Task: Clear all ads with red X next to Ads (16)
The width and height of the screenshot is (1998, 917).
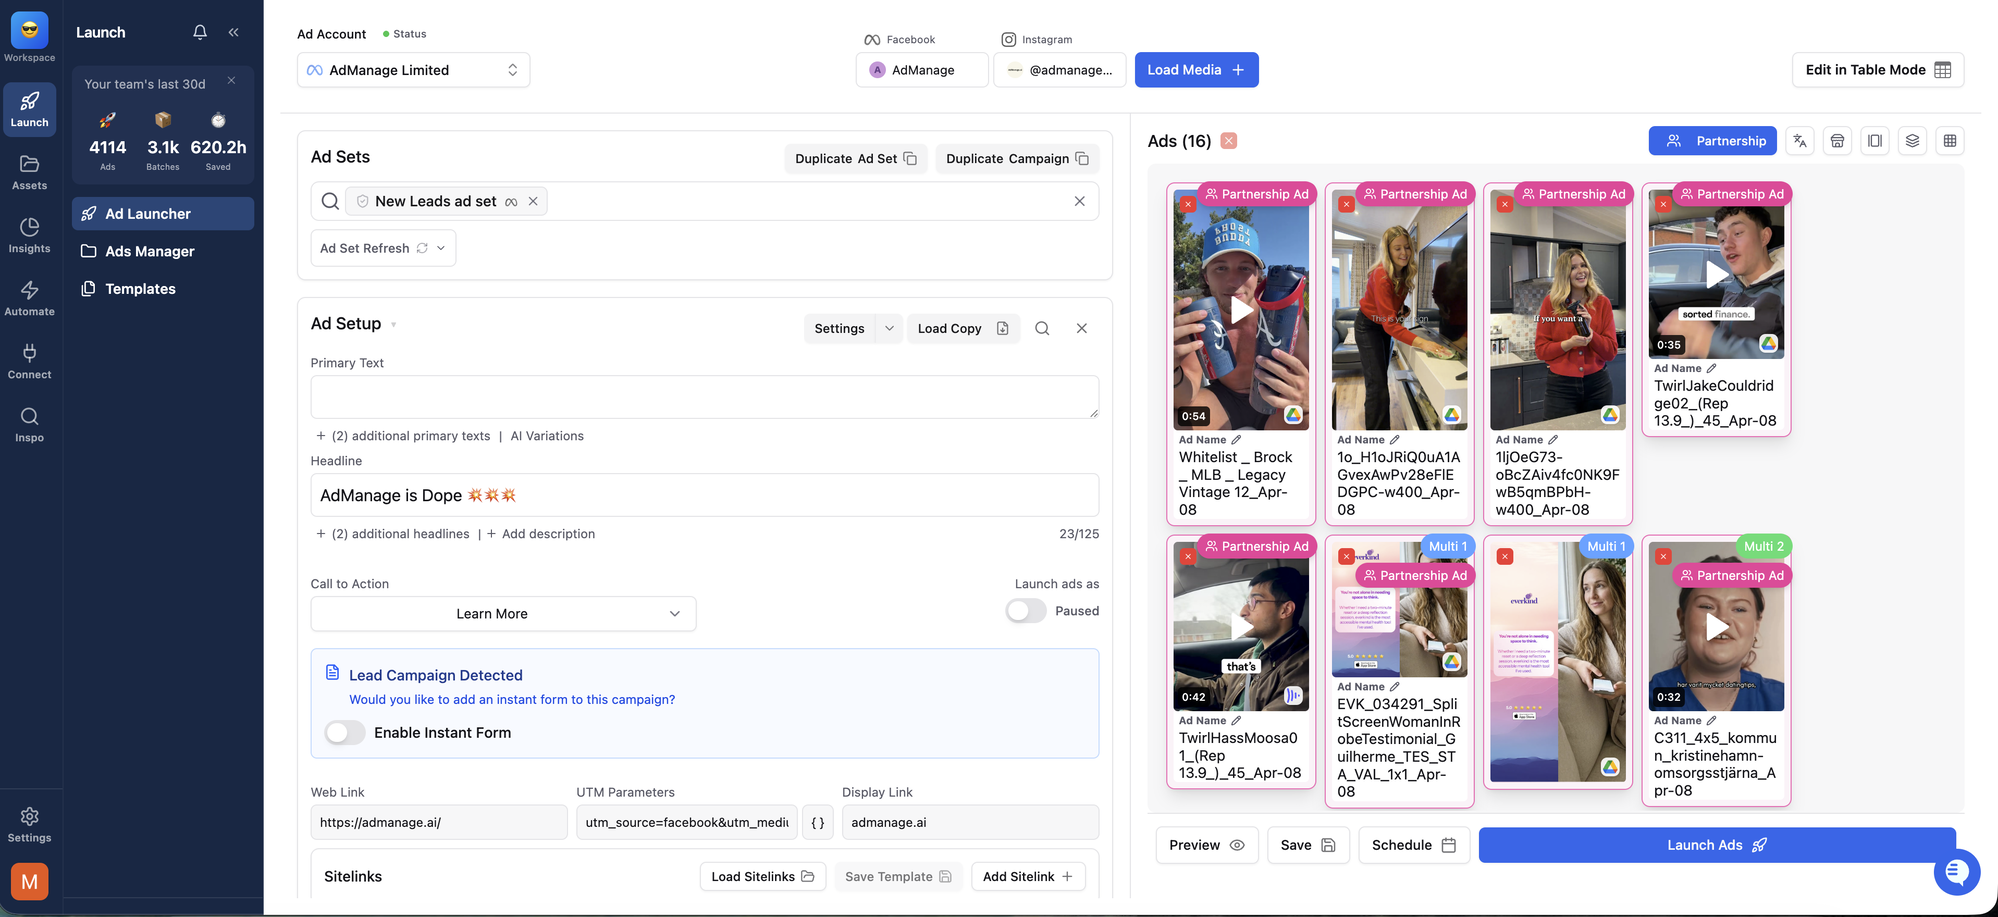Action: coord(1229,141)
